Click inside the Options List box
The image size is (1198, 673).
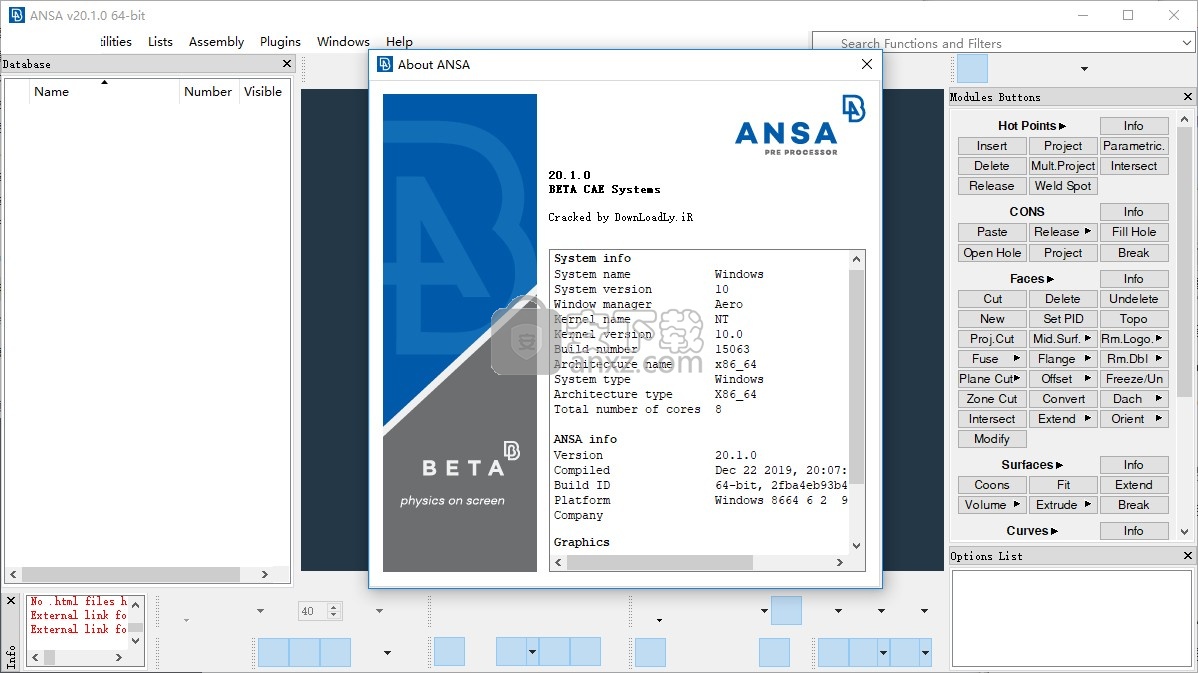pyautogui.click(x=1071, y=619)
